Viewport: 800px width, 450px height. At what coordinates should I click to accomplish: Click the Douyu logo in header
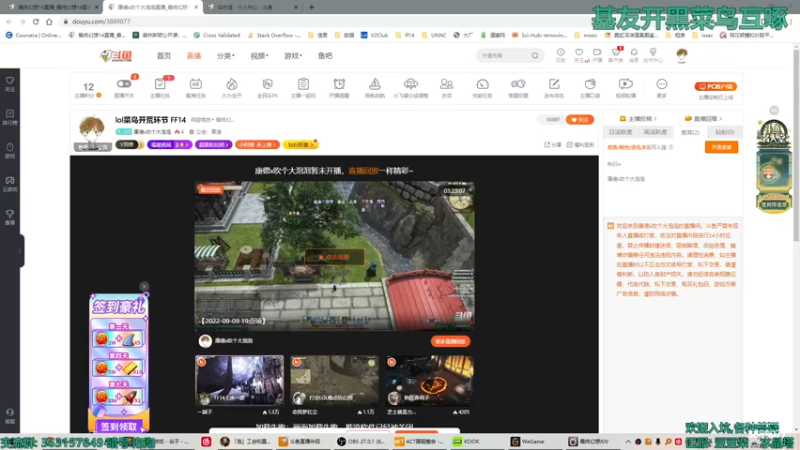[116, 56]
